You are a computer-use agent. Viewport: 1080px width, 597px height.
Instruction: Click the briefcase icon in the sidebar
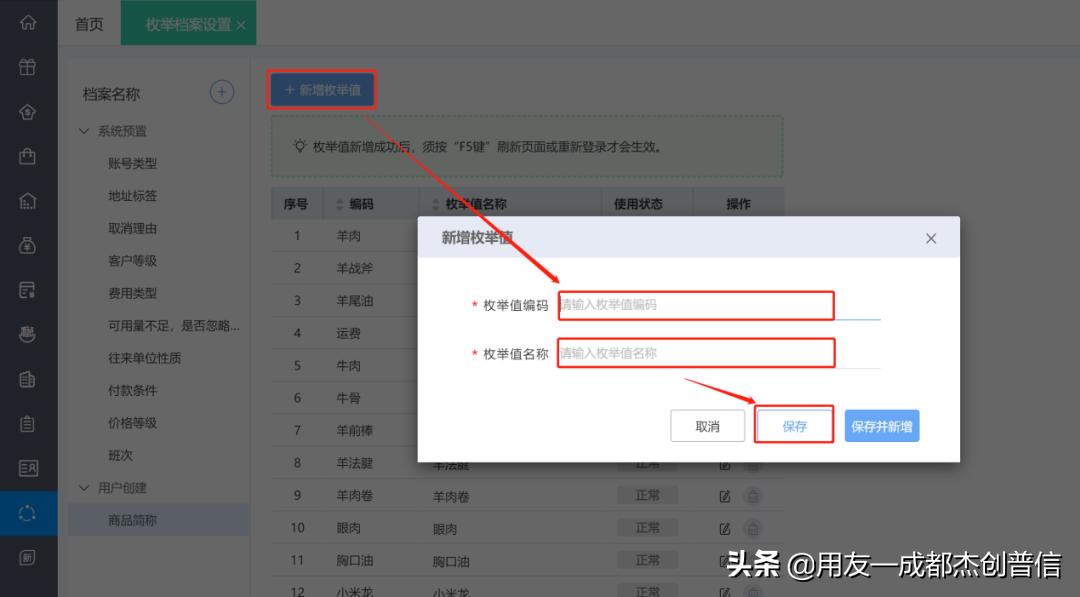(x=28, y=157)
